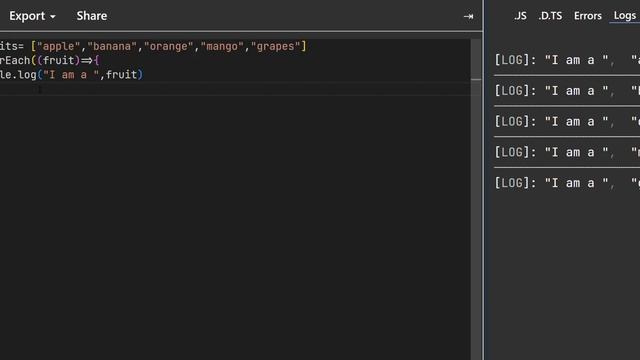
Task: Click the "I am a " string in code
Action: 71,75
